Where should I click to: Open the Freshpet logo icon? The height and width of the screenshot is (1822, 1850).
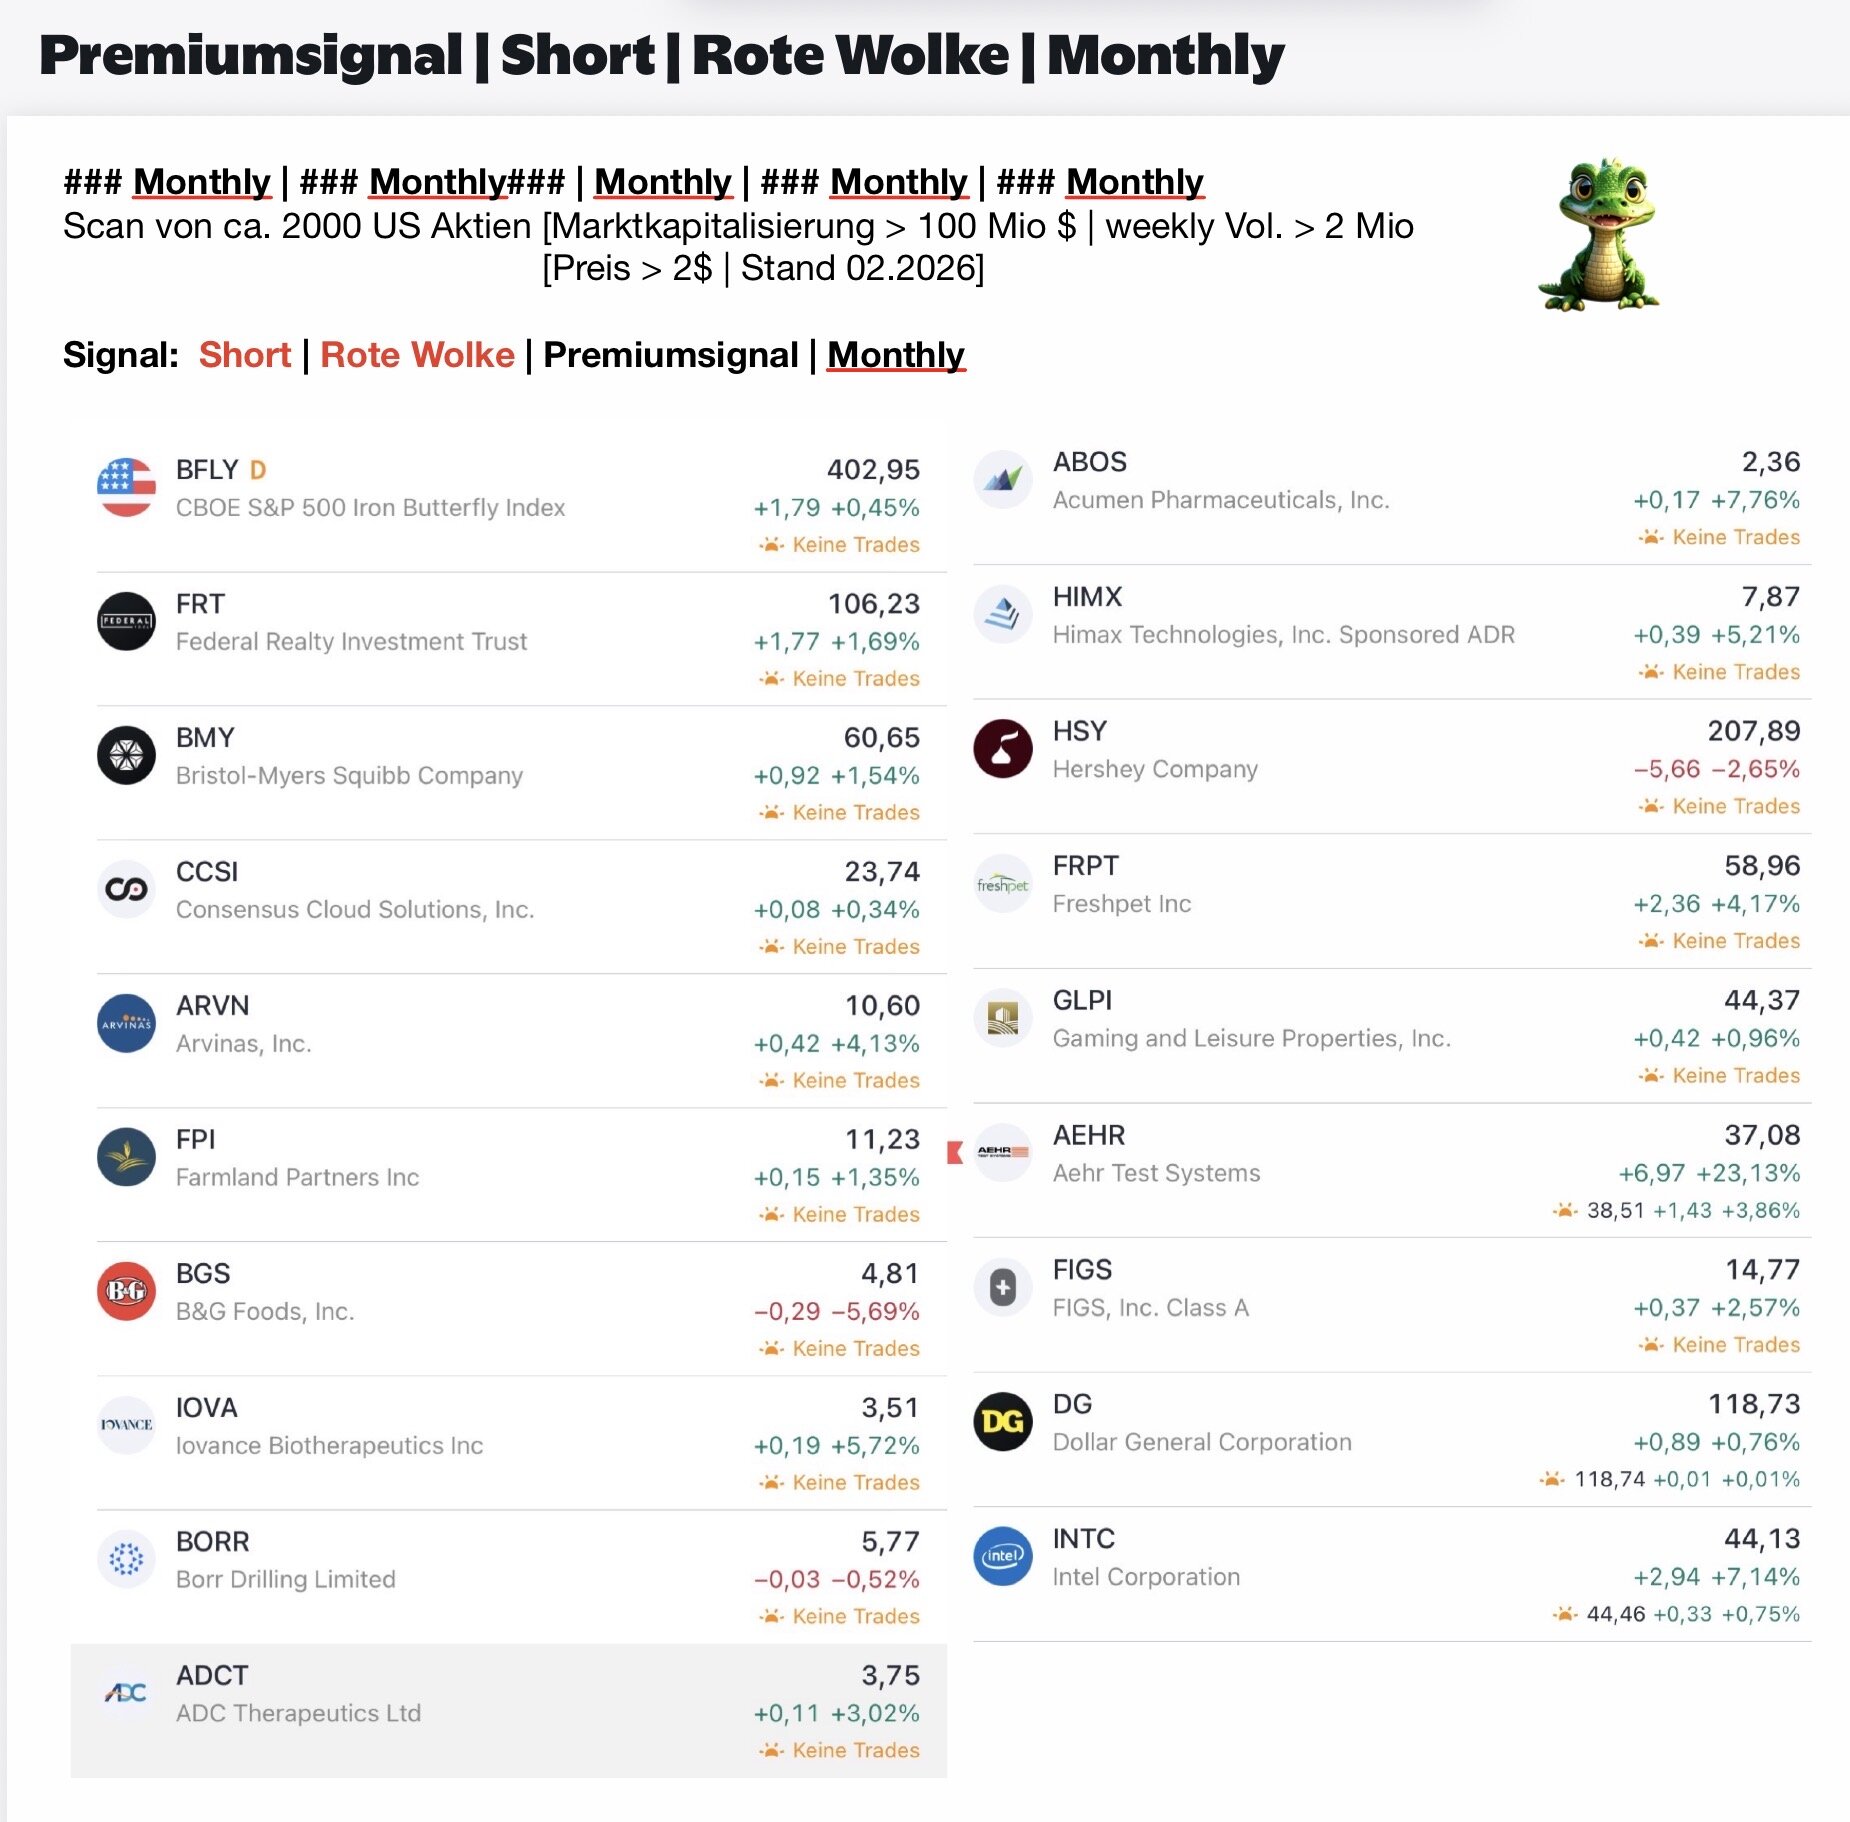click(x=1002, y=884)
